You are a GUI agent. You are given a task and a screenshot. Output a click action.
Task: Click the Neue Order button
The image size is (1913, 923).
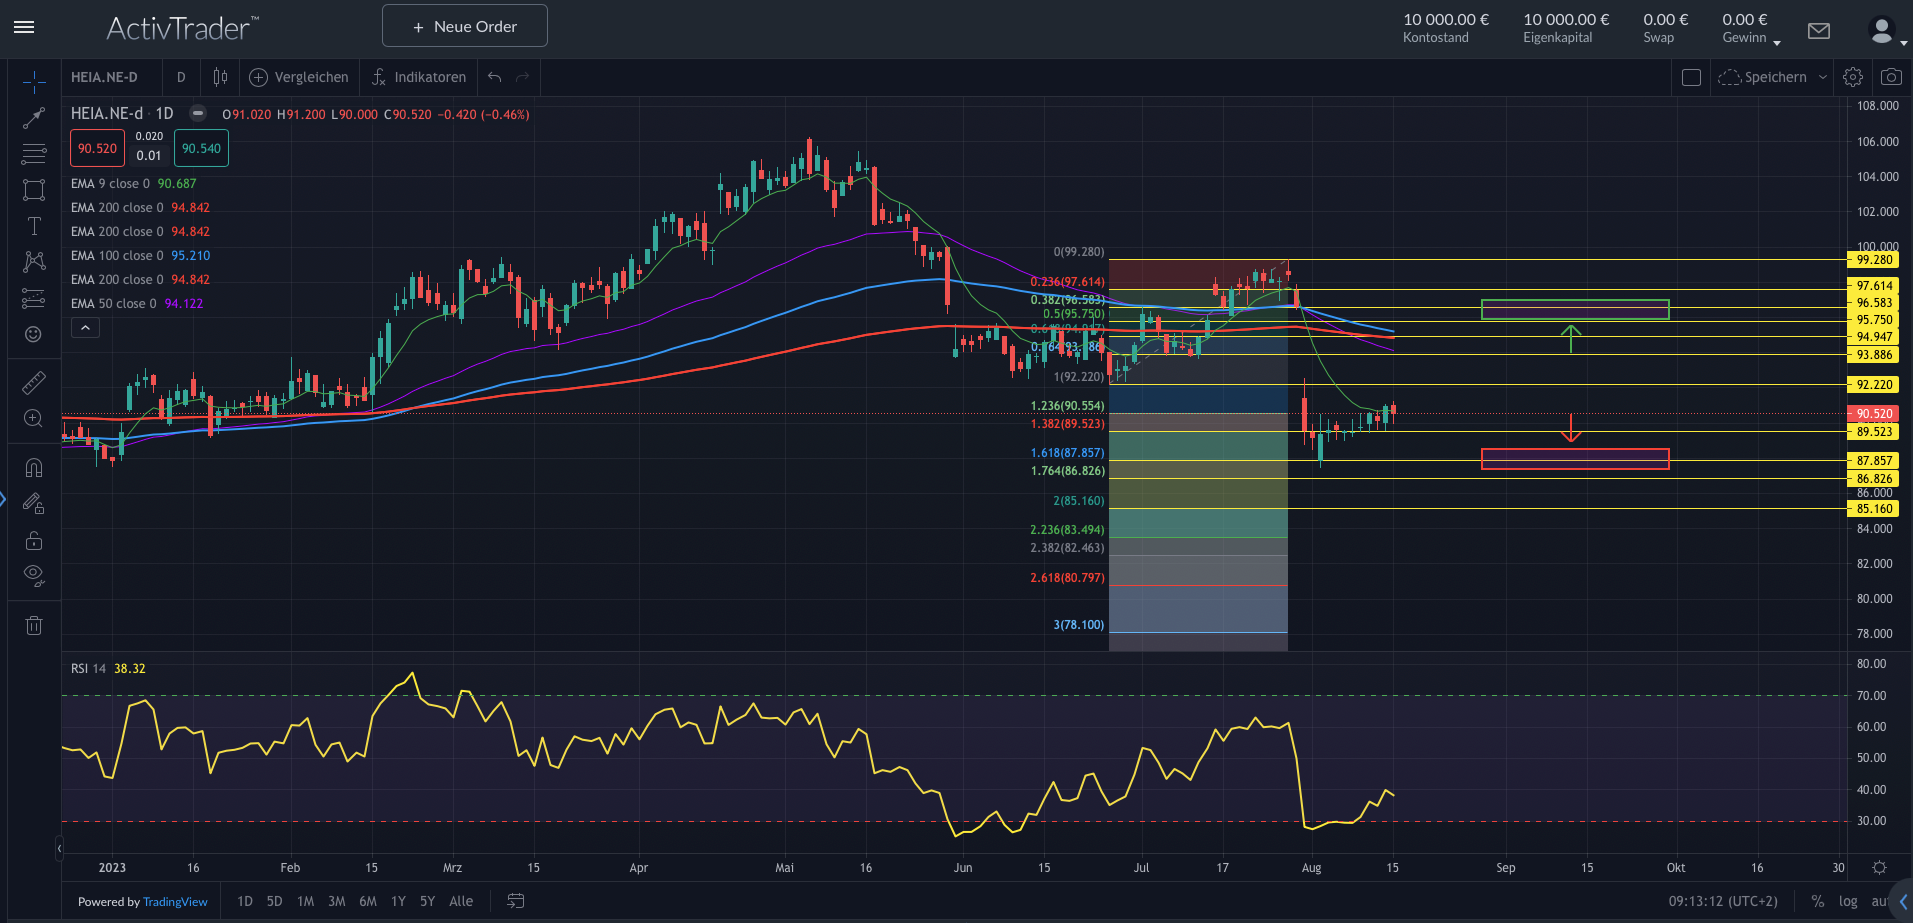(x=465, y=26)
